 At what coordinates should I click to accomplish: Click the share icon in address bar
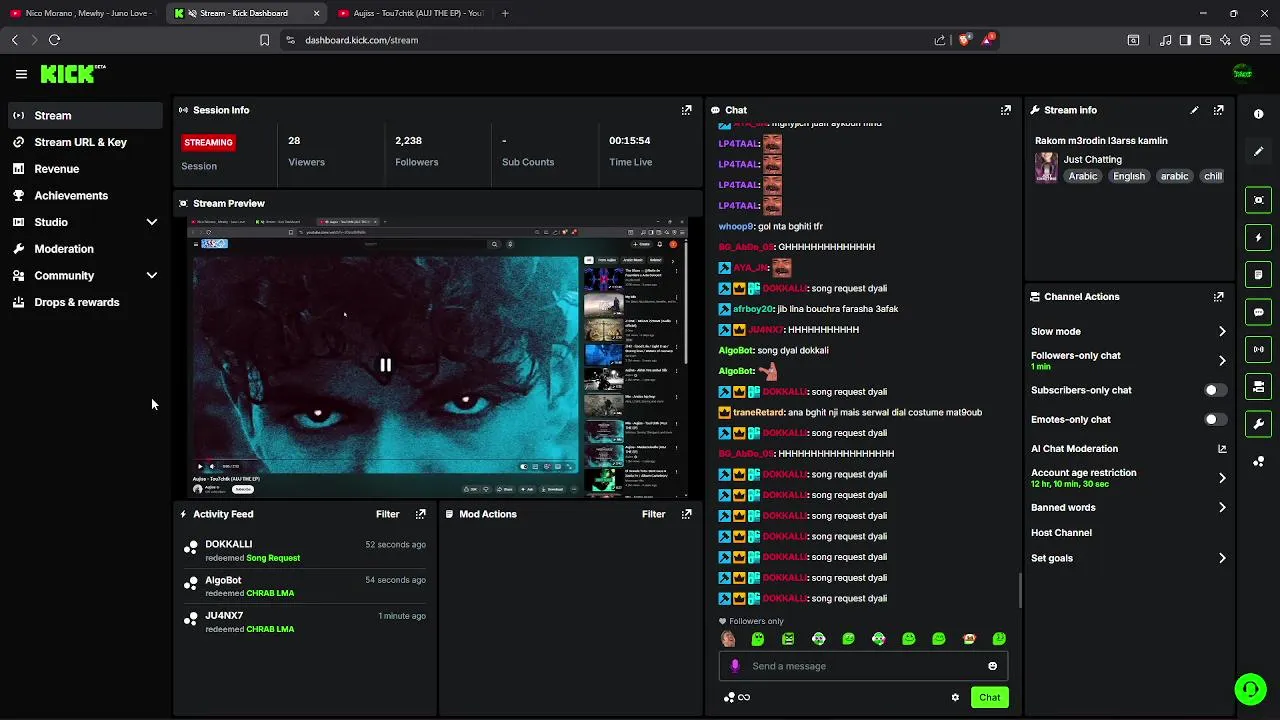tap(939, 40)
